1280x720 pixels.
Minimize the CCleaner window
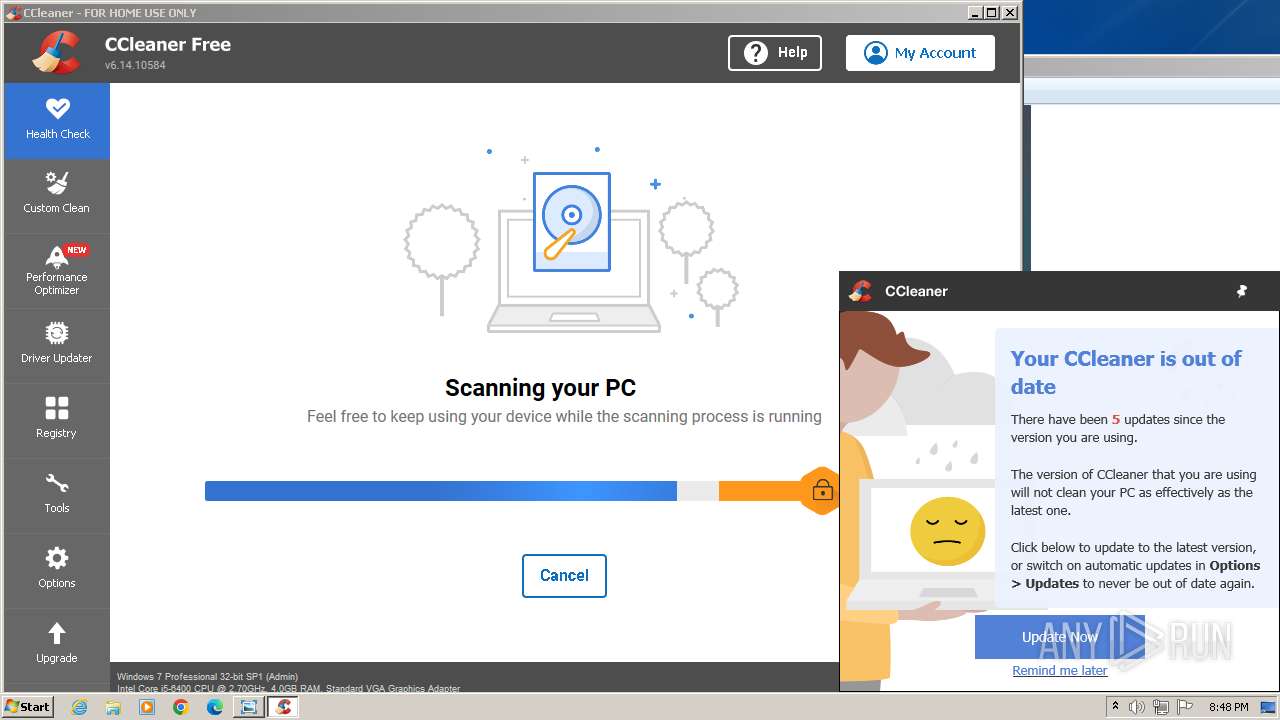coord(975,12)
